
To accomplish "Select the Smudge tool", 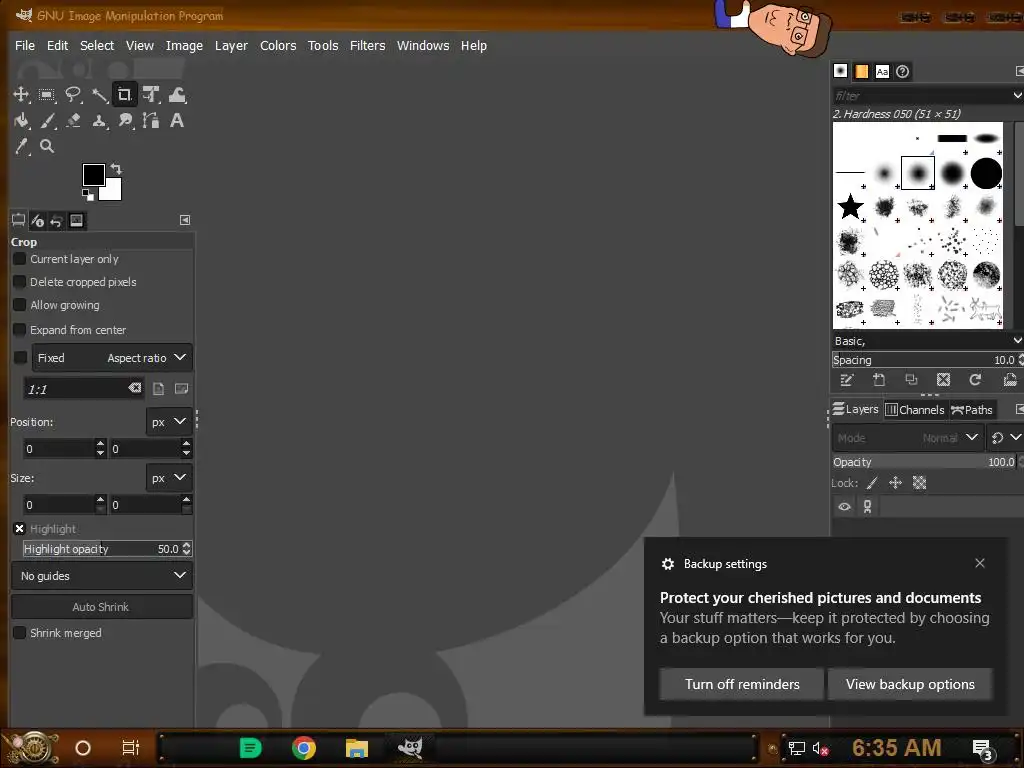I will coord(125,121).
